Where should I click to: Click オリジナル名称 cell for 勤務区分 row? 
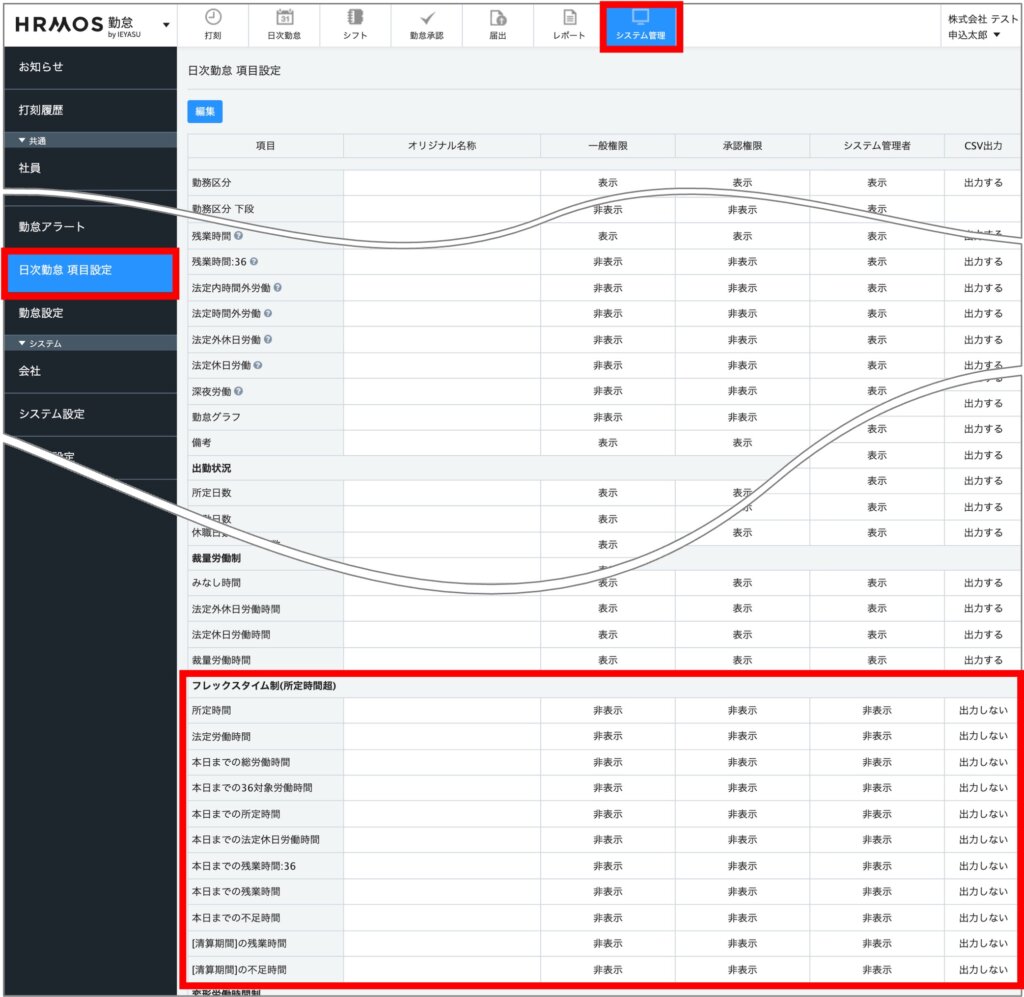pyautogui.click(x=441, y=183)
